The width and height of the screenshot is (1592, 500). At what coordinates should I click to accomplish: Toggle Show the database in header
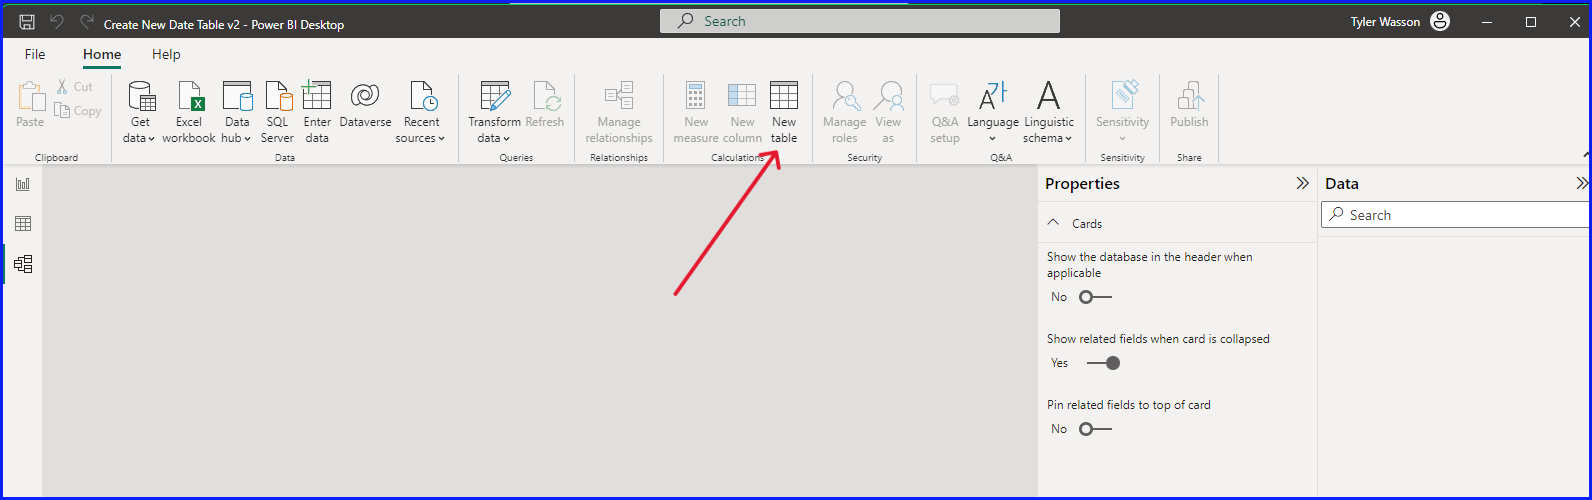tap(1095, 297)
